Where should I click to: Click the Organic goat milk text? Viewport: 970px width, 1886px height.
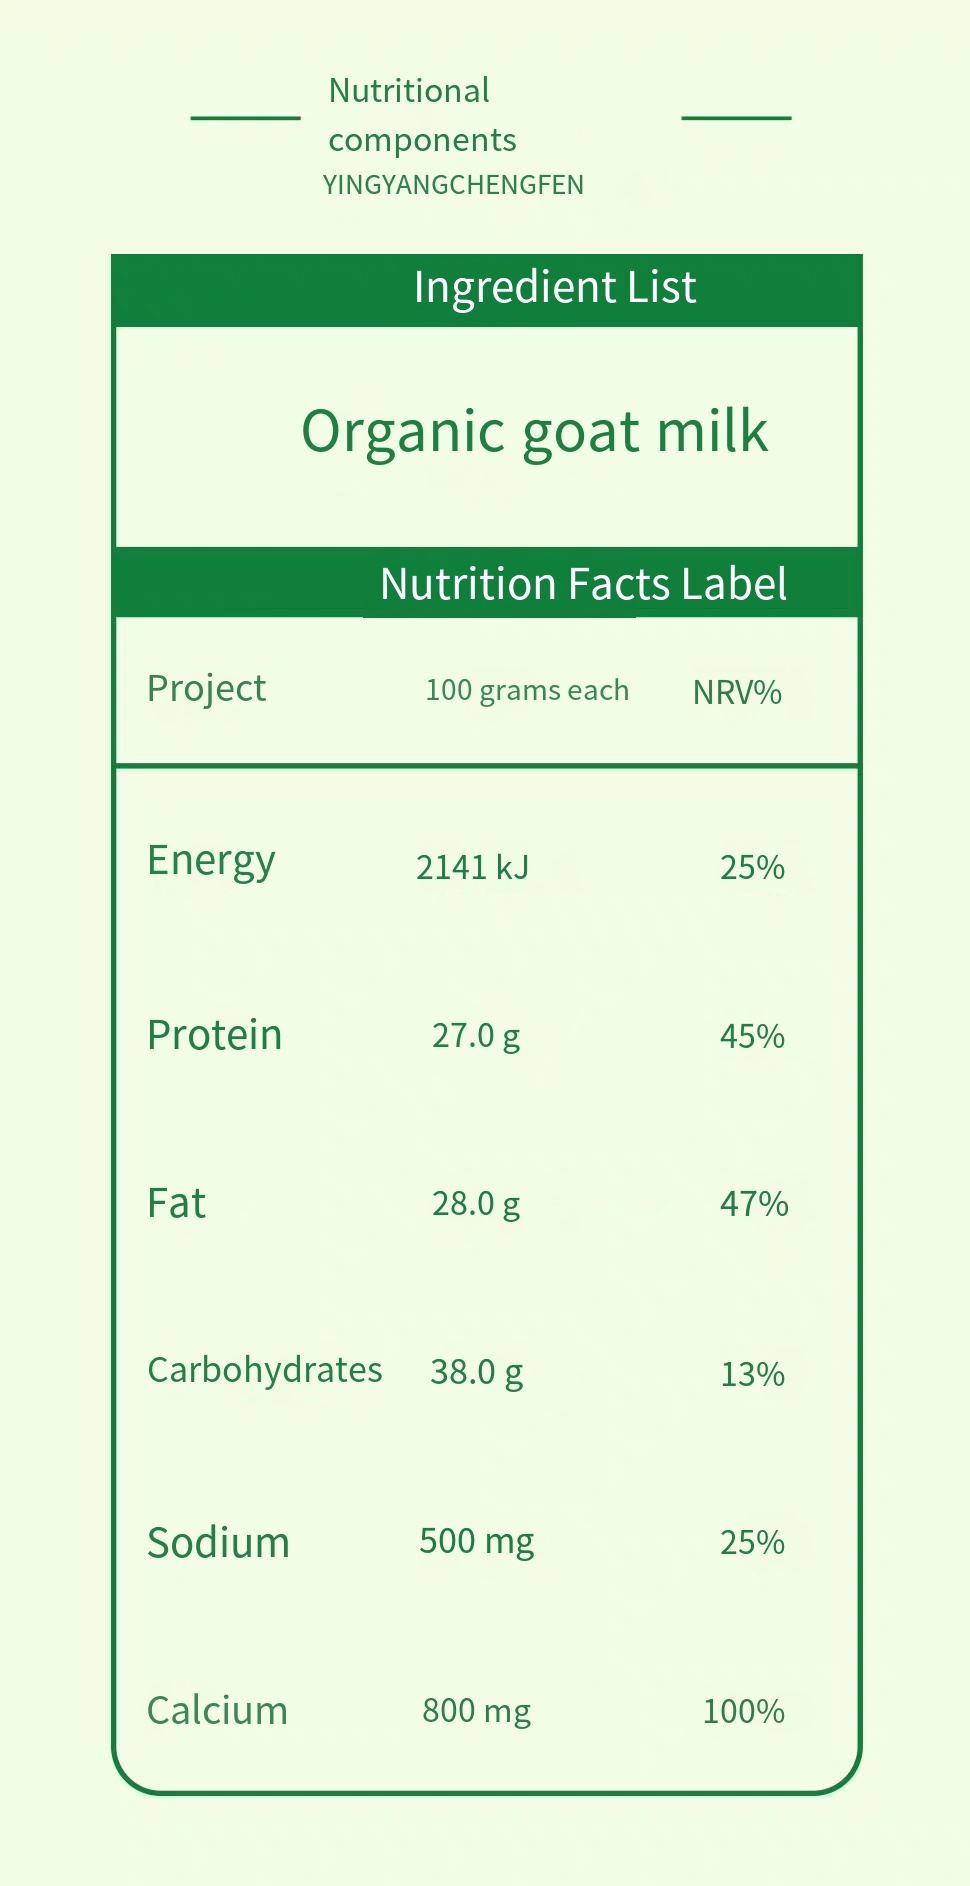534,432
